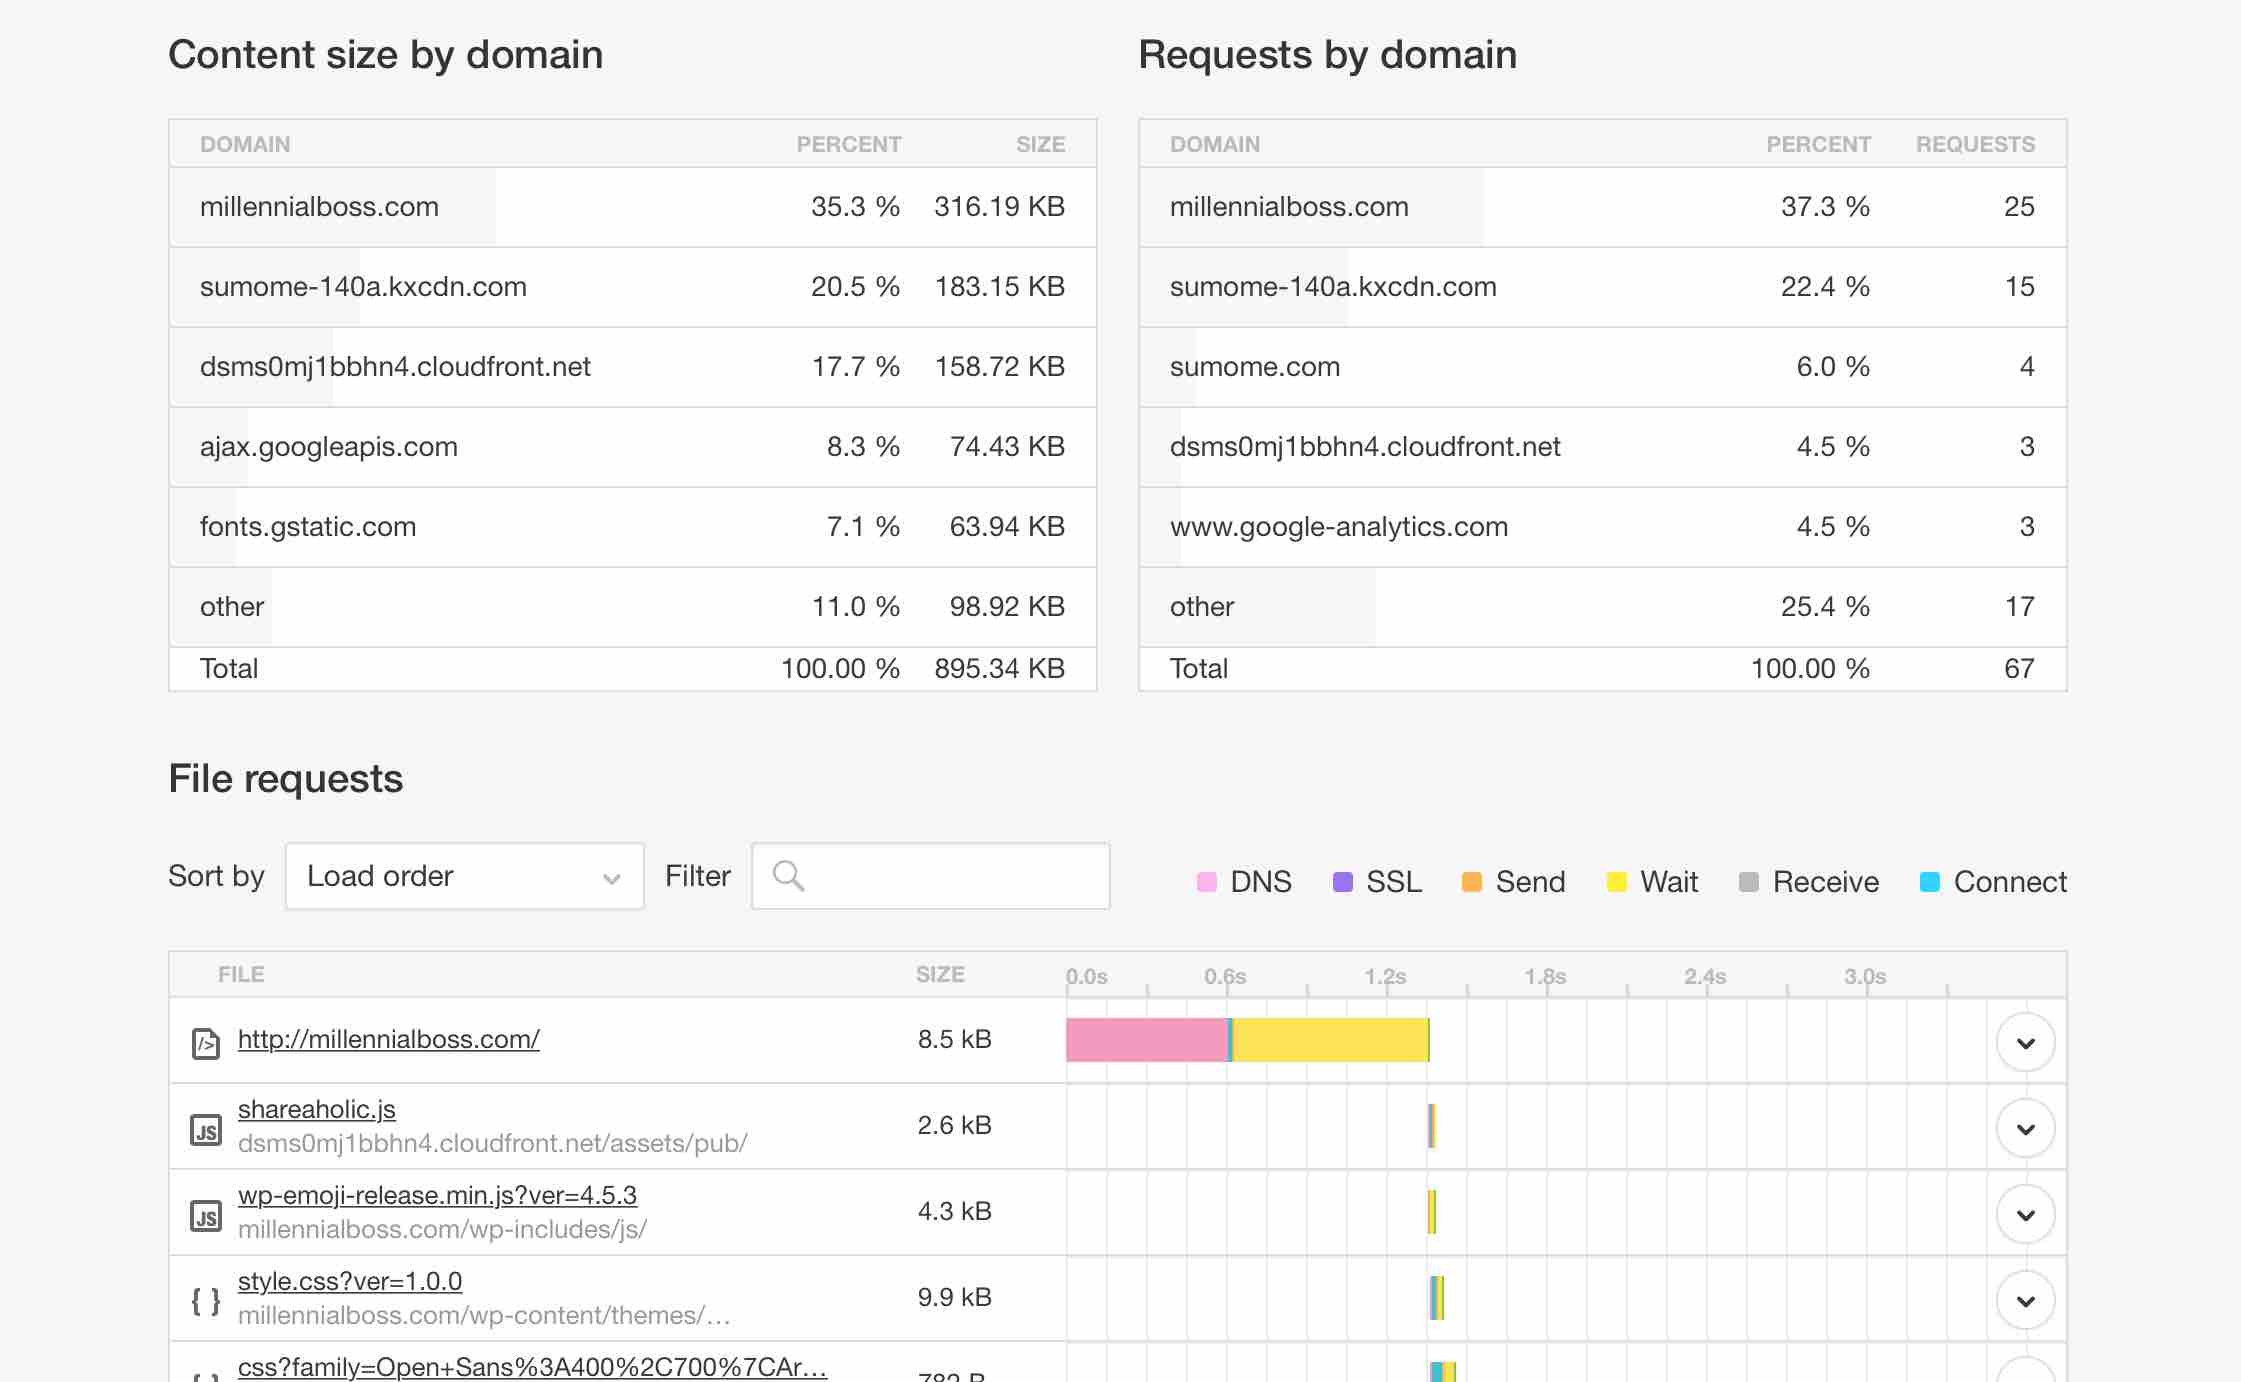Click the 3.0s timeline axis label
This screenshot has height=1382, width=2241.
pyautogui.click(x=1865, y=976)
